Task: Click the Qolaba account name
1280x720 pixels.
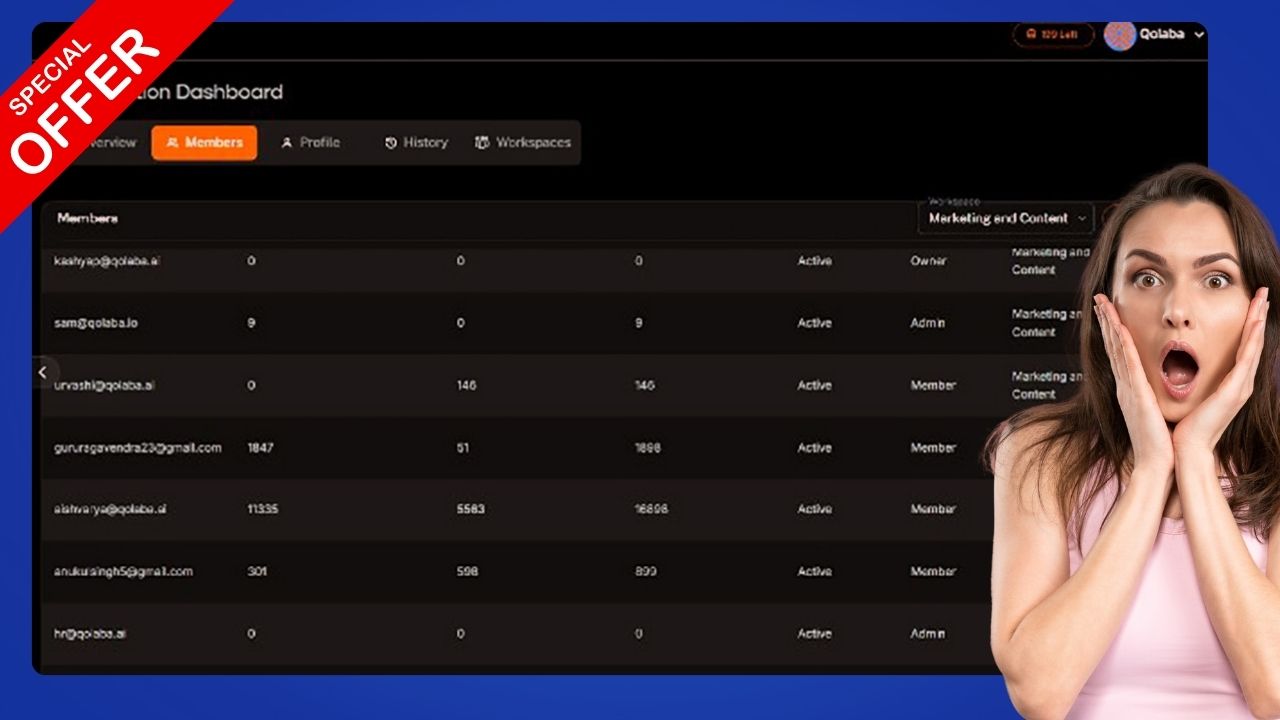Action: coord(1162,34)
